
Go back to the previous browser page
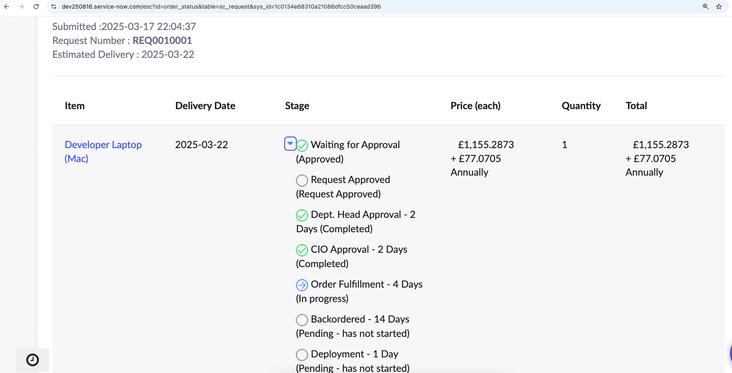7,7
